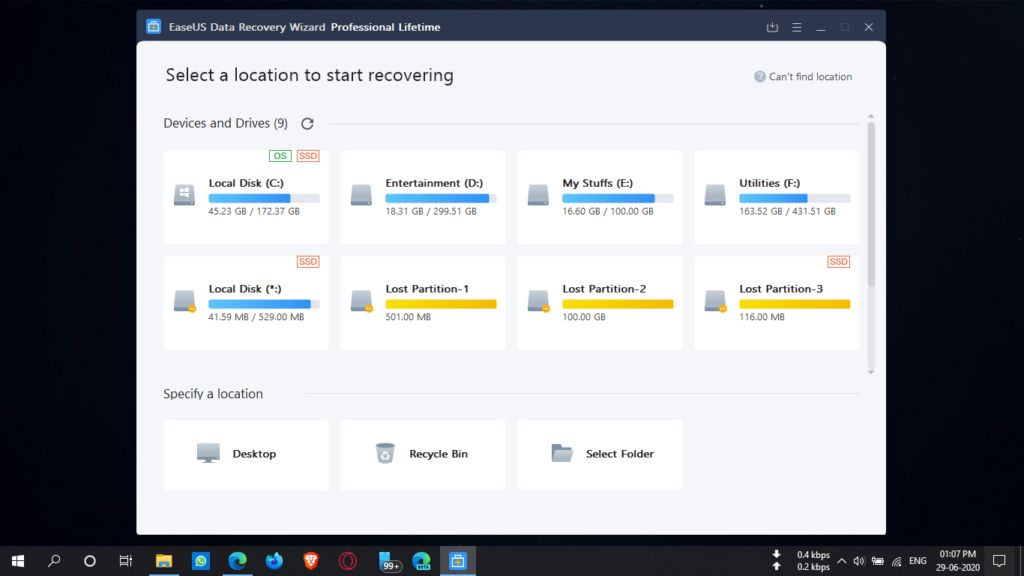The width and height of the screenshot is (1024, 576).
Task: Click the scrollbar up arrow in drives list
Action: 871,116
